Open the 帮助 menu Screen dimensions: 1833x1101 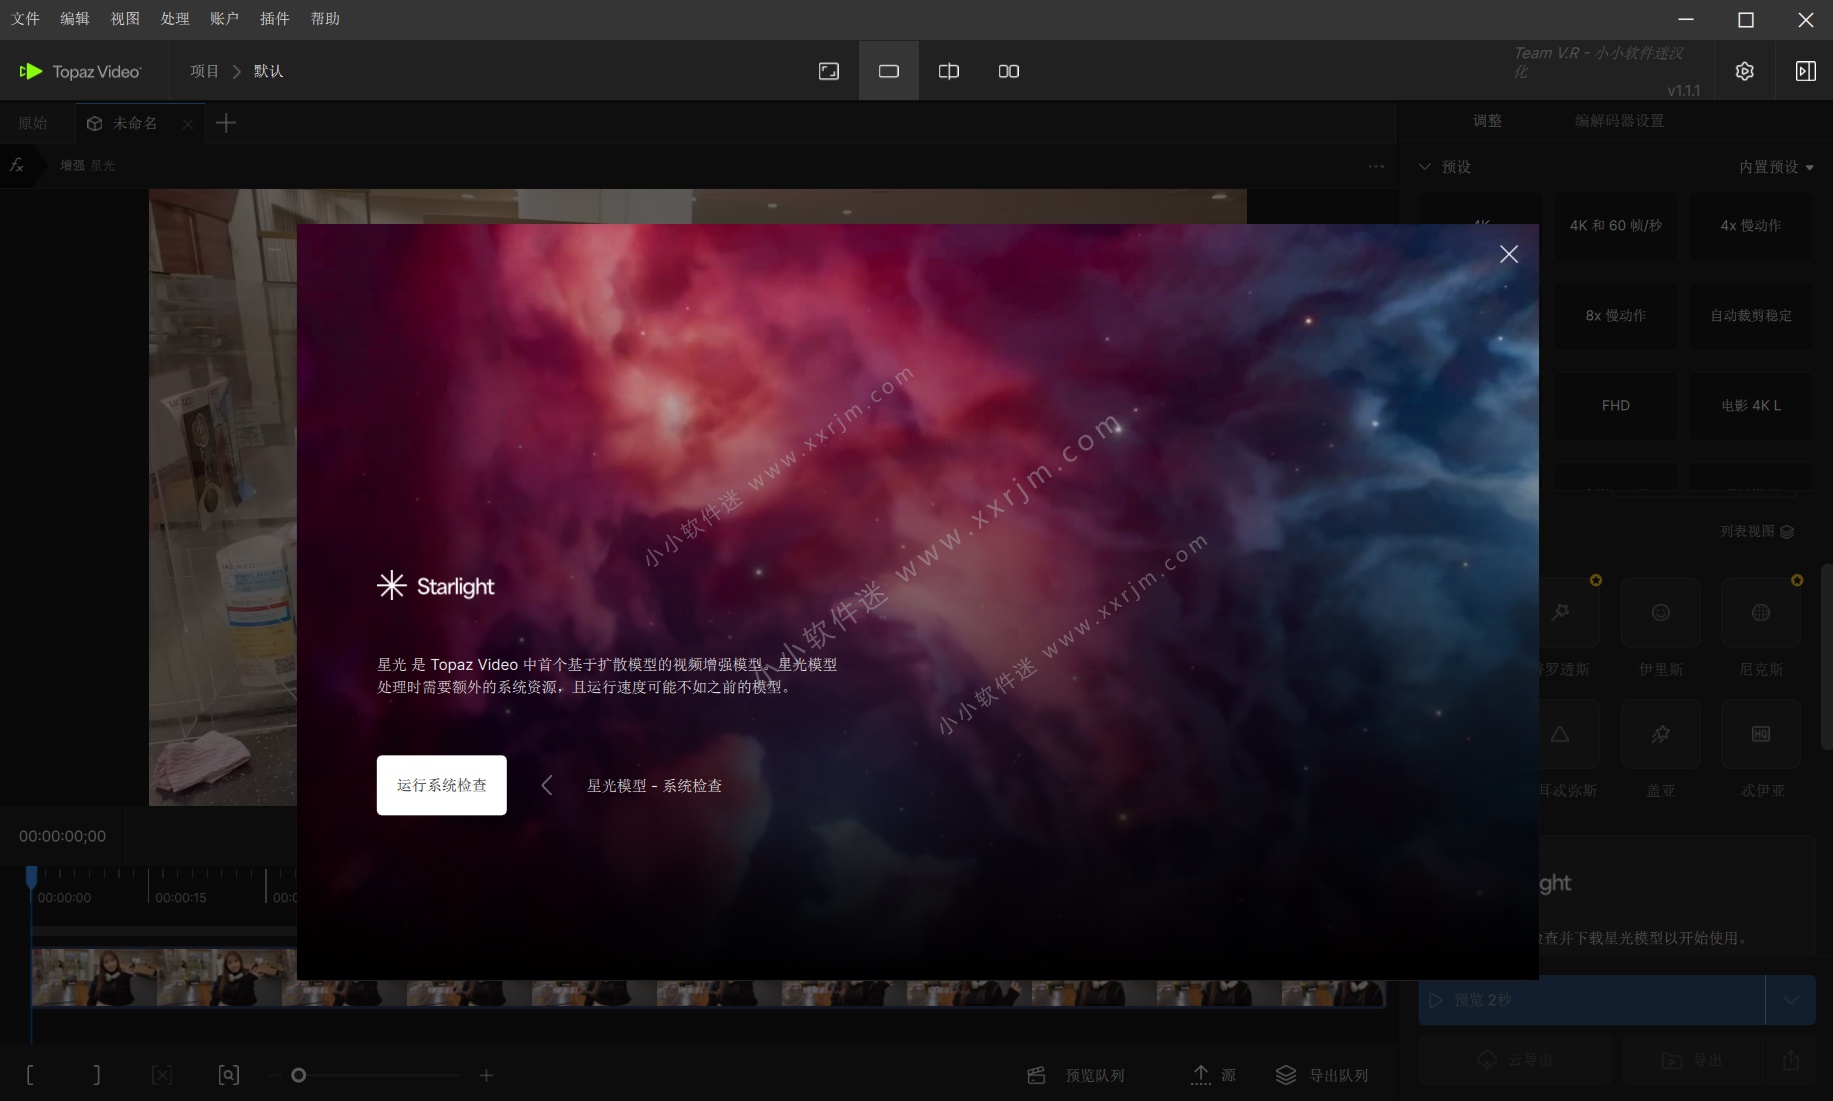coord(325,18)
